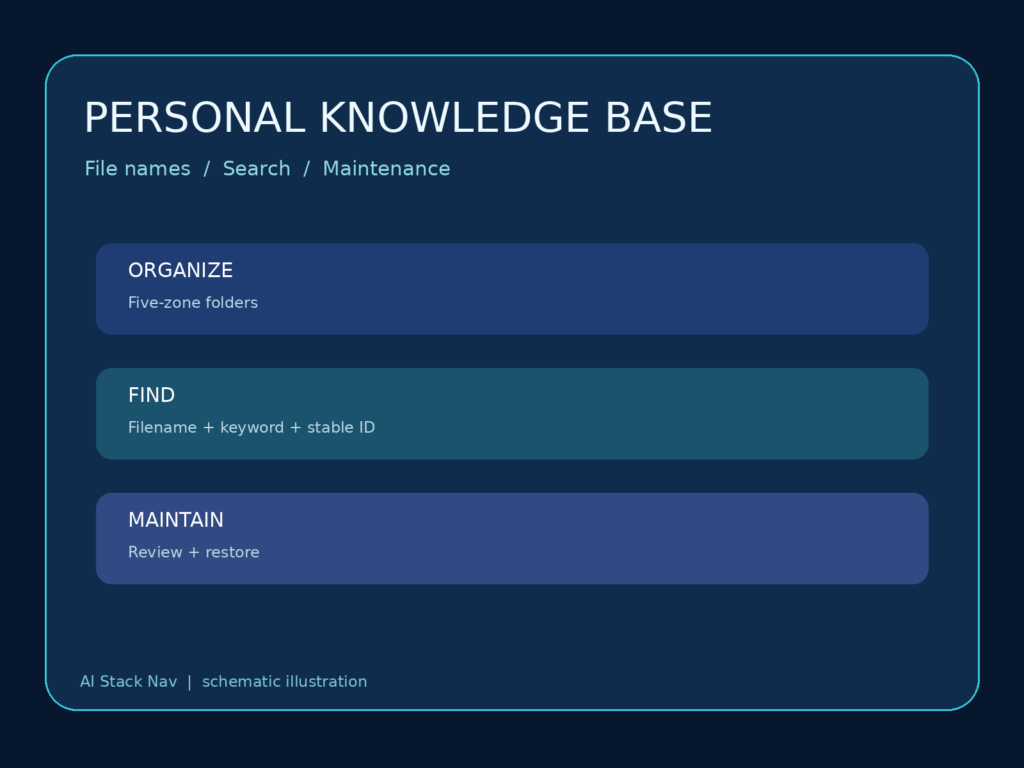Click the "PERSONAL KNOWLEDGE BASE" title

point(398,118)
